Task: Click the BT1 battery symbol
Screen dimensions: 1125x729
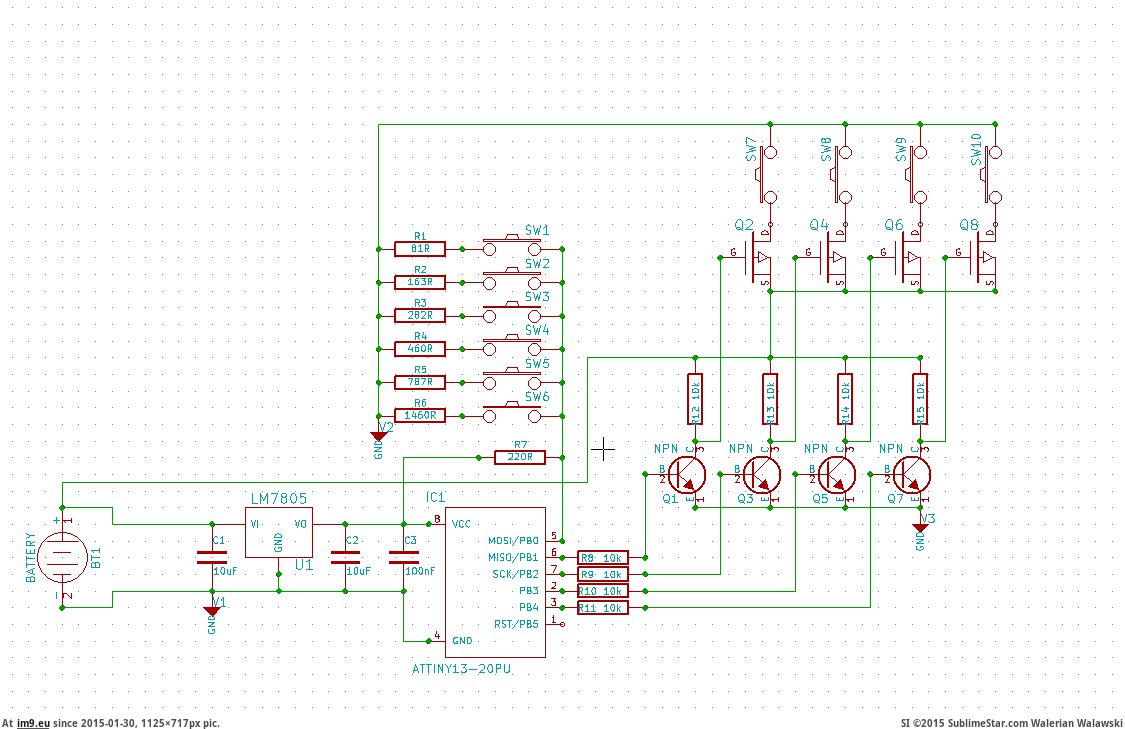Action: pyautogui.click(x=62, y=556)
